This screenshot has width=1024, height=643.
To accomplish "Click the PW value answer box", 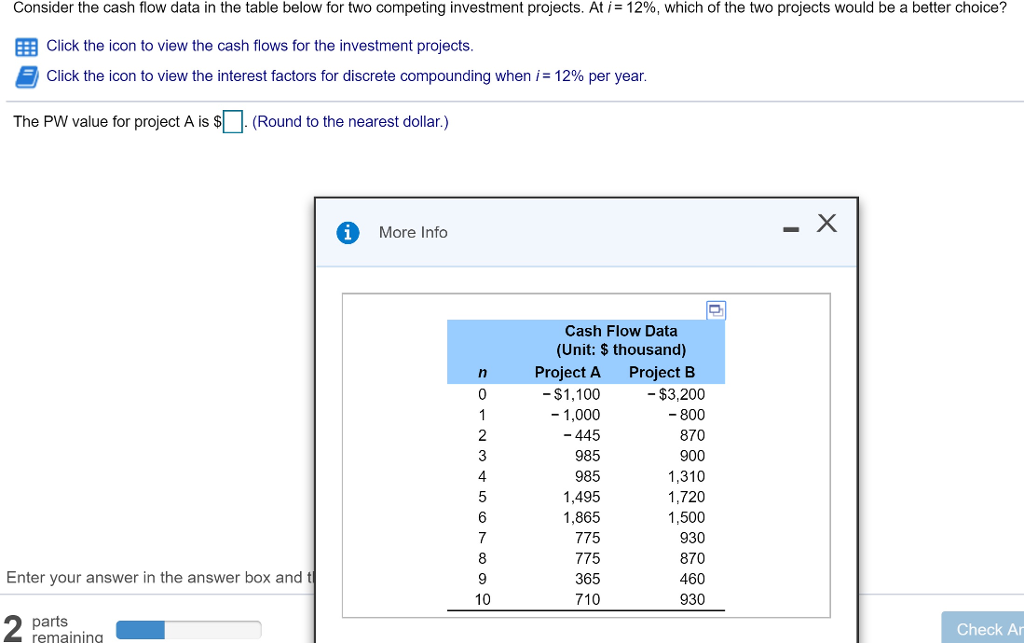I will [233, 121].
